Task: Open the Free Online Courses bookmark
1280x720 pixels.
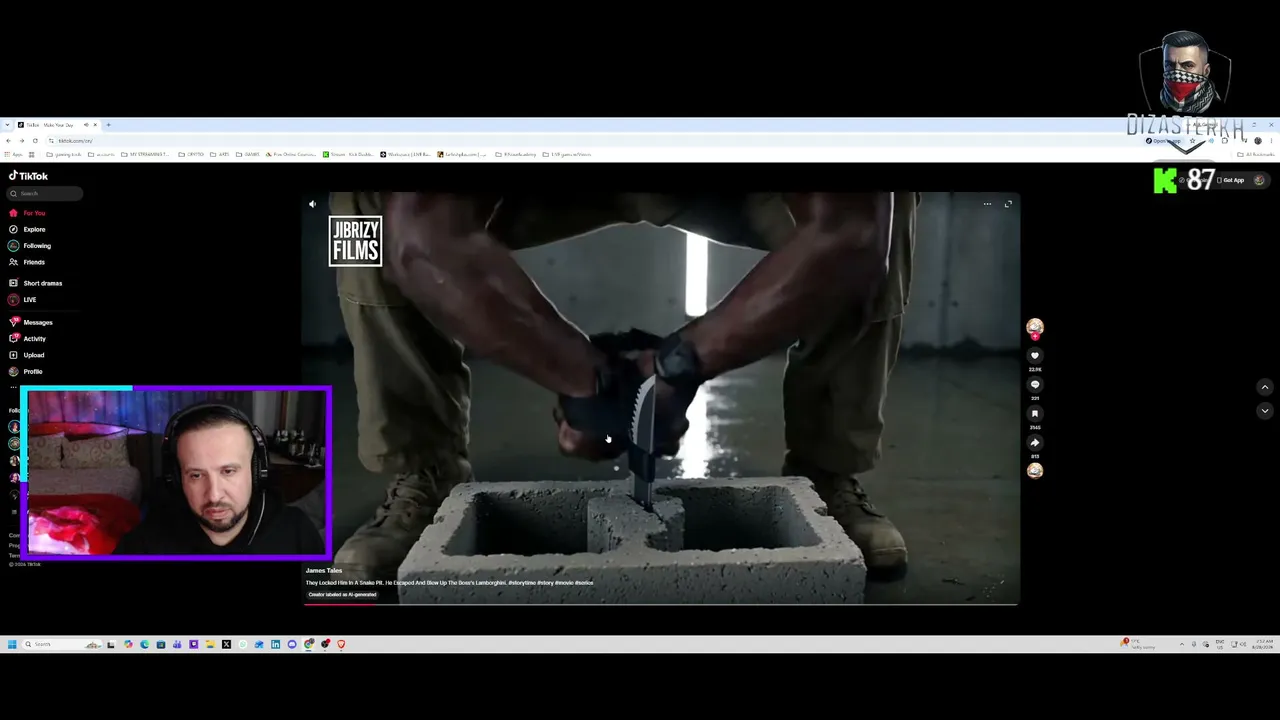Action: tap(291, 154)
